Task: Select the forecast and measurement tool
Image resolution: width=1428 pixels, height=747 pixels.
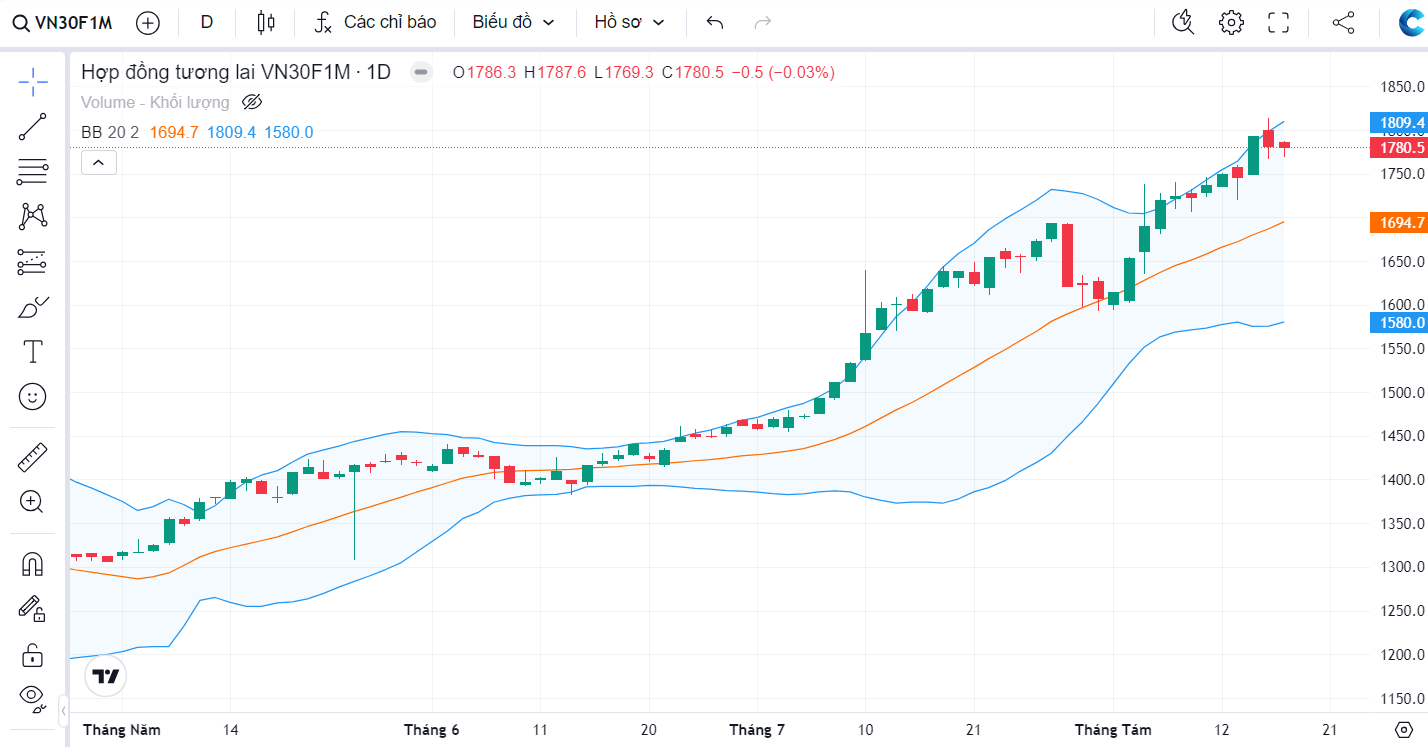Action: (x=33, y=262)
